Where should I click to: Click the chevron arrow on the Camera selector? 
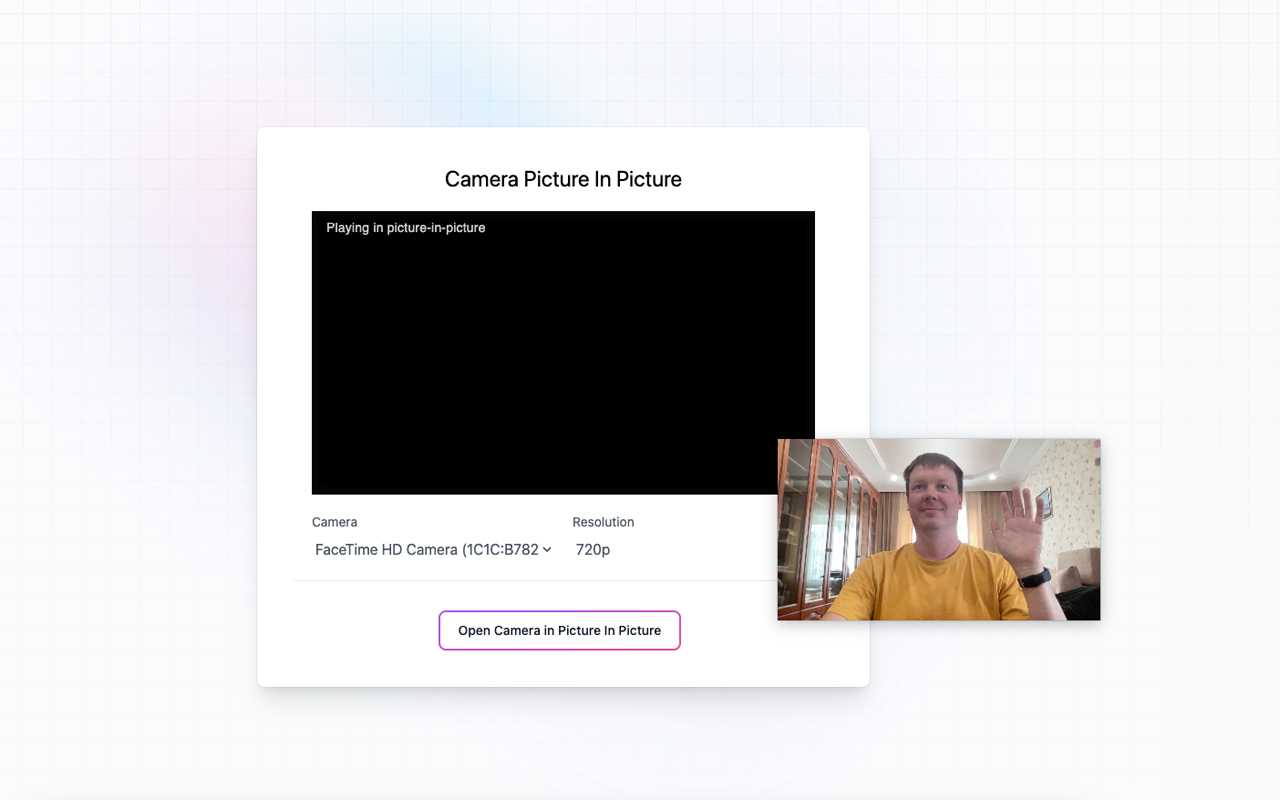pyautogui.click(x=547, y=550)
